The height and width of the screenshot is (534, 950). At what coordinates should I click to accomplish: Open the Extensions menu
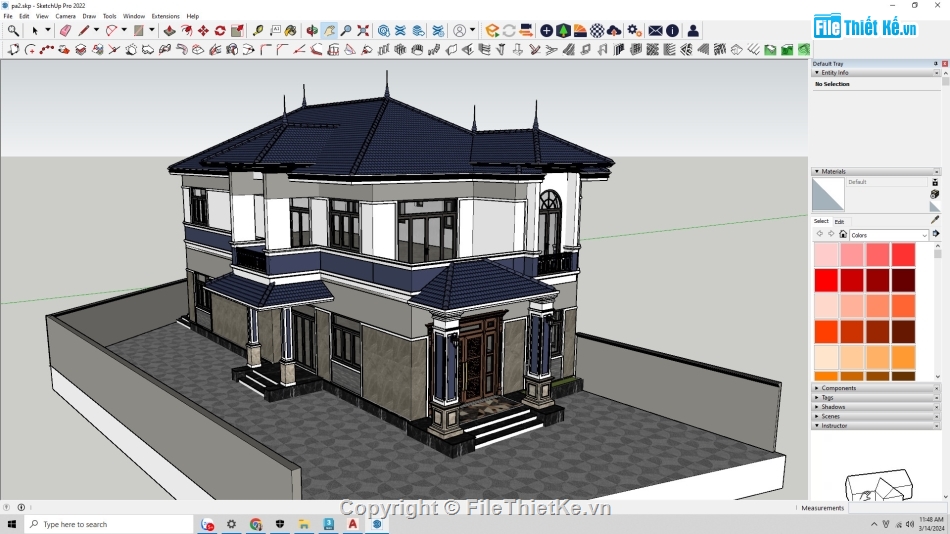(x=165, y=16)
